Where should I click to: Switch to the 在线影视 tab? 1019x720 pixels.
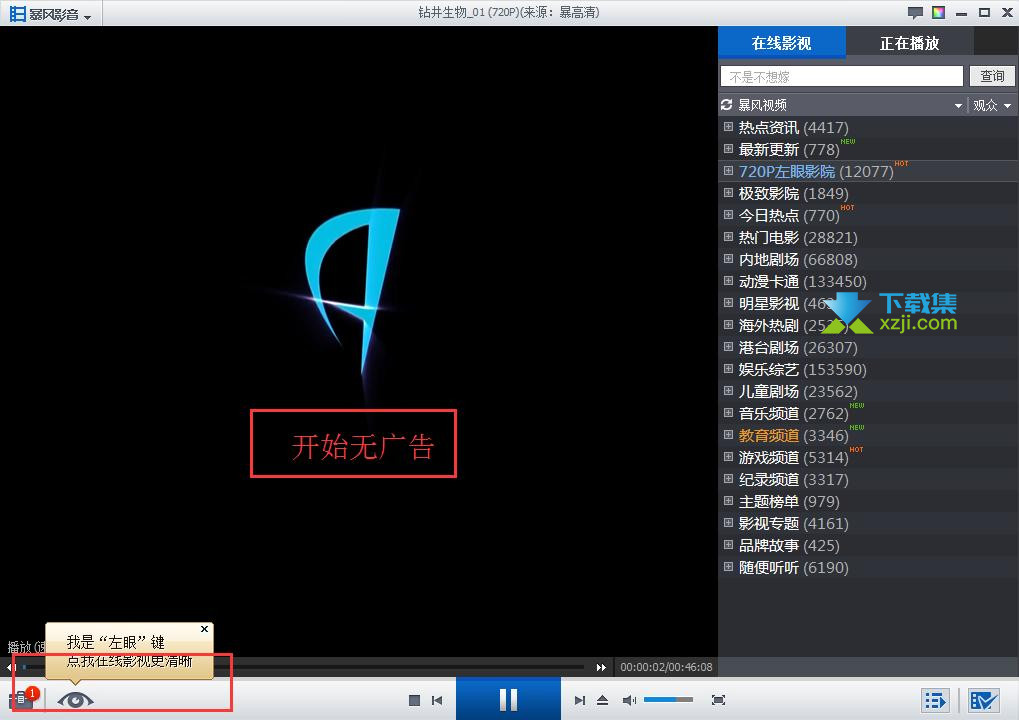[x=781, y=43]
